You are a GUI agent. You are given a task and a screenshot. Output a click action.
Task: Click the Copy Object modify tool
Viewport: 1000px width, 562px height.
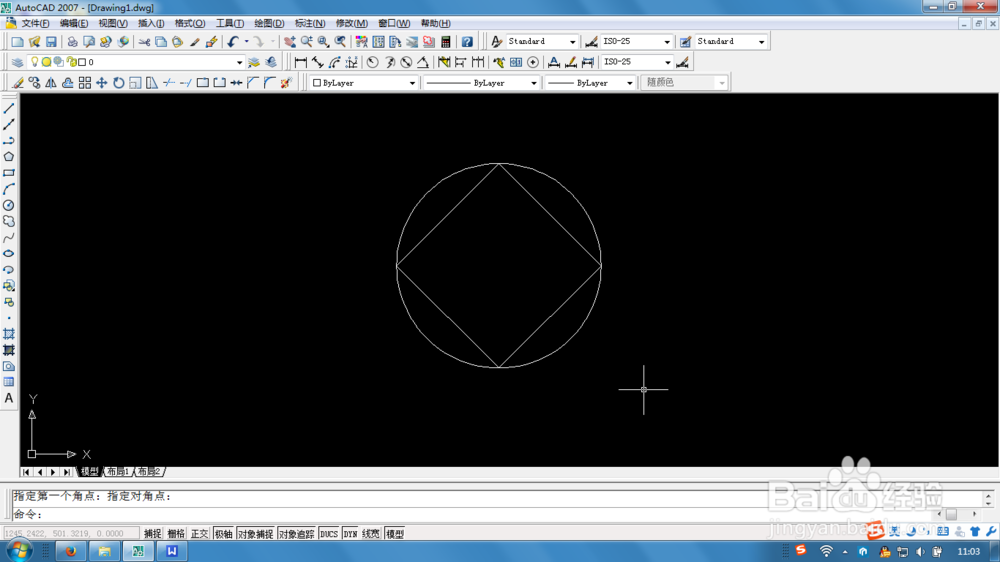coord(34,83)
